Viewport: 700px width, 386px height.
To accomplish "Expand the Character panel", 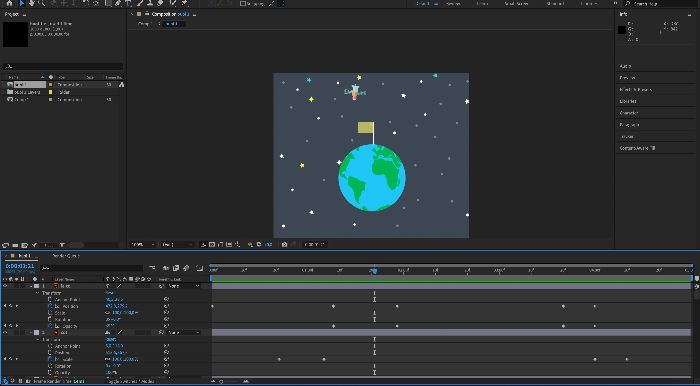I will tap(629, 113).
